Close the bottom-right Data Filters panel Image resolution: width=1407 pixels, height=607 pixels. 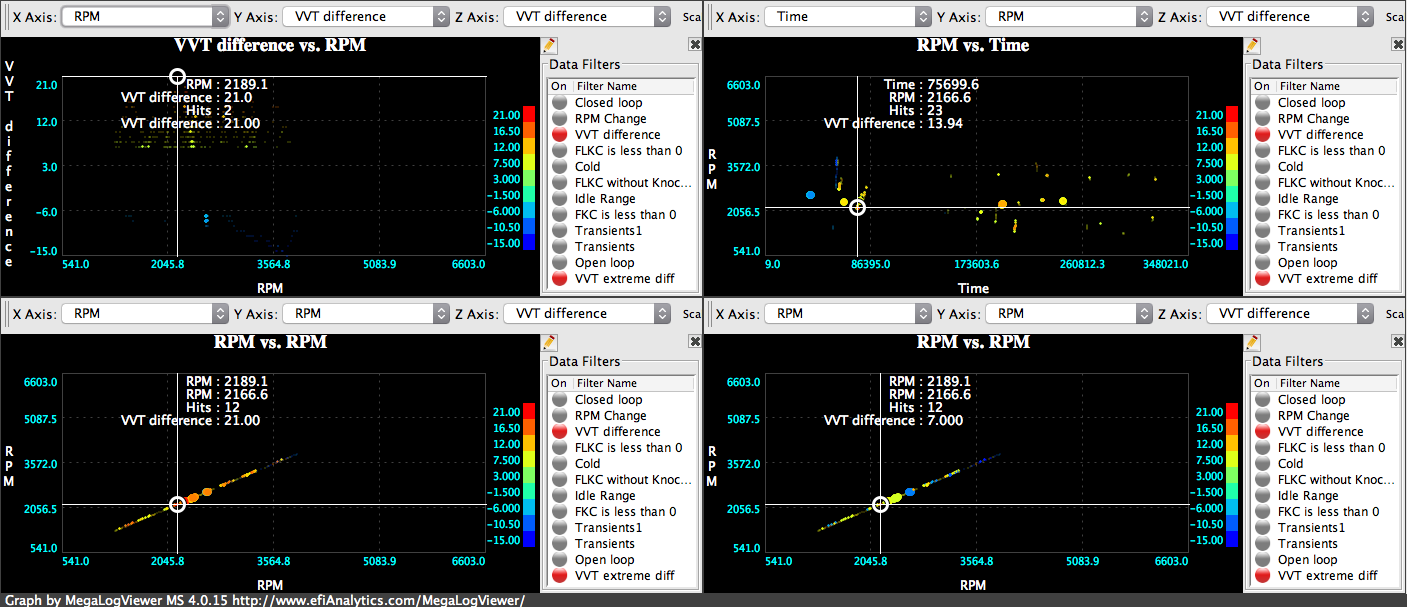pyautogui.click(x=1397, y=341)
